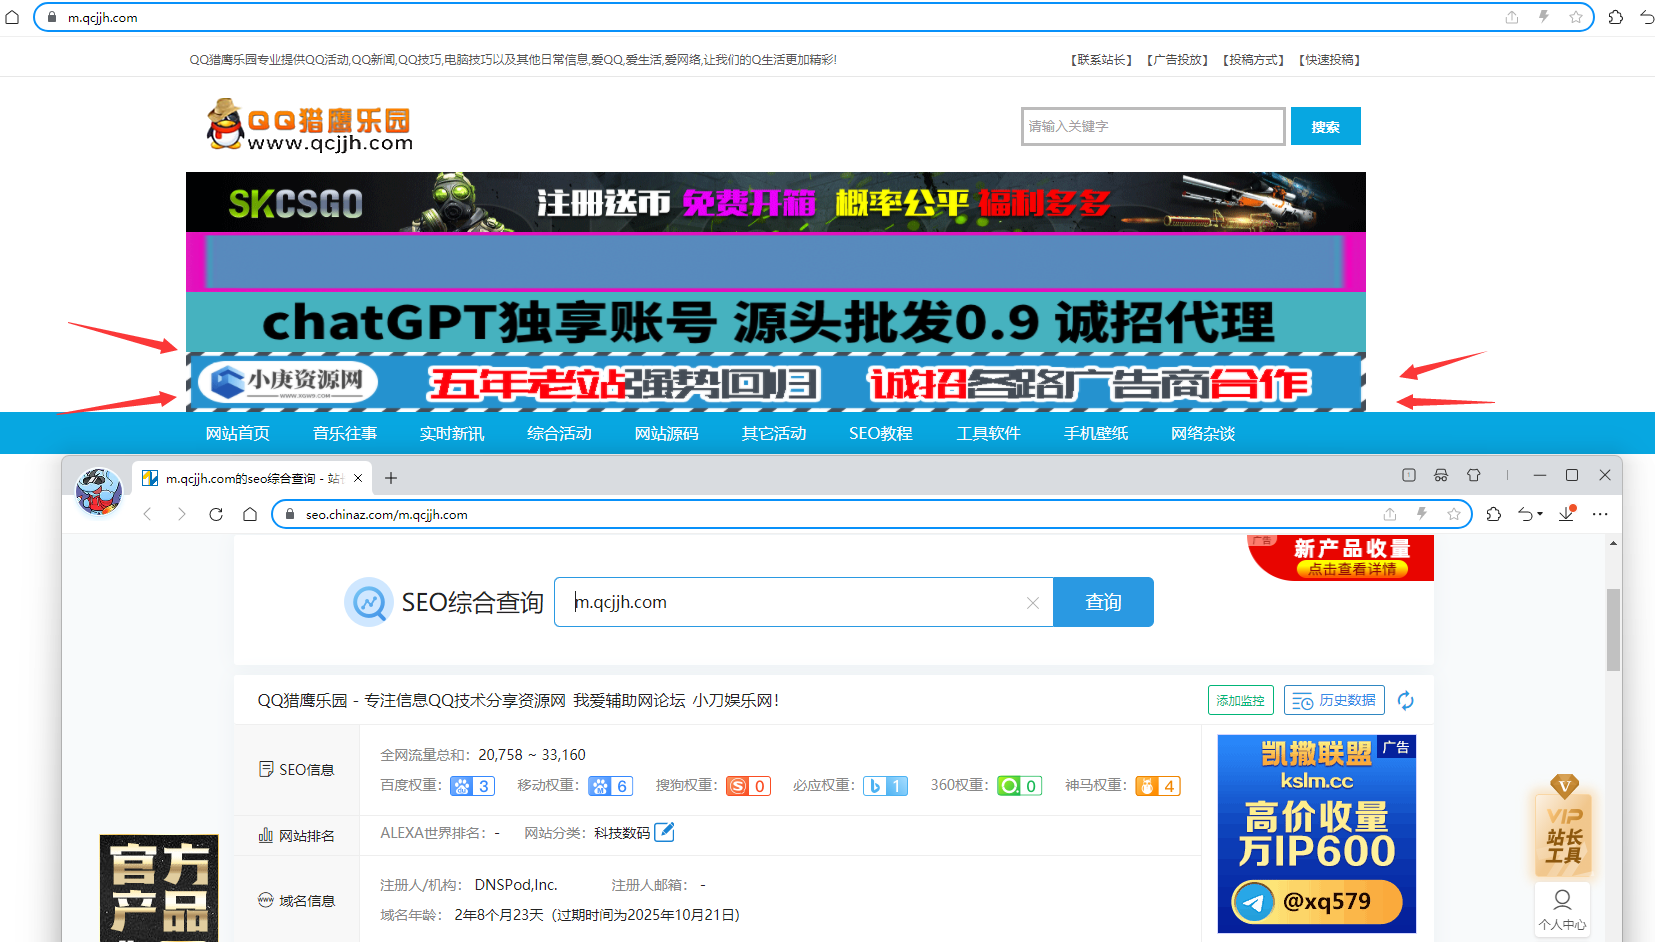The image size is (1655, 942).
Task: Click the bookmark star in seo.chinaz address bar
Action: (1453, 514)
